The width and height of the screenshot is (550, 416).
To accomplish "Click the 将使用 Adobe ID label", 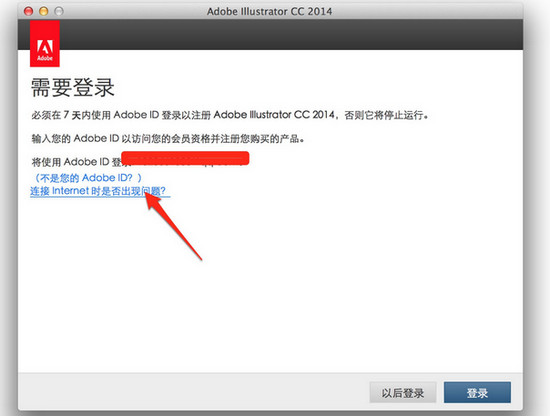I will 76,162.
